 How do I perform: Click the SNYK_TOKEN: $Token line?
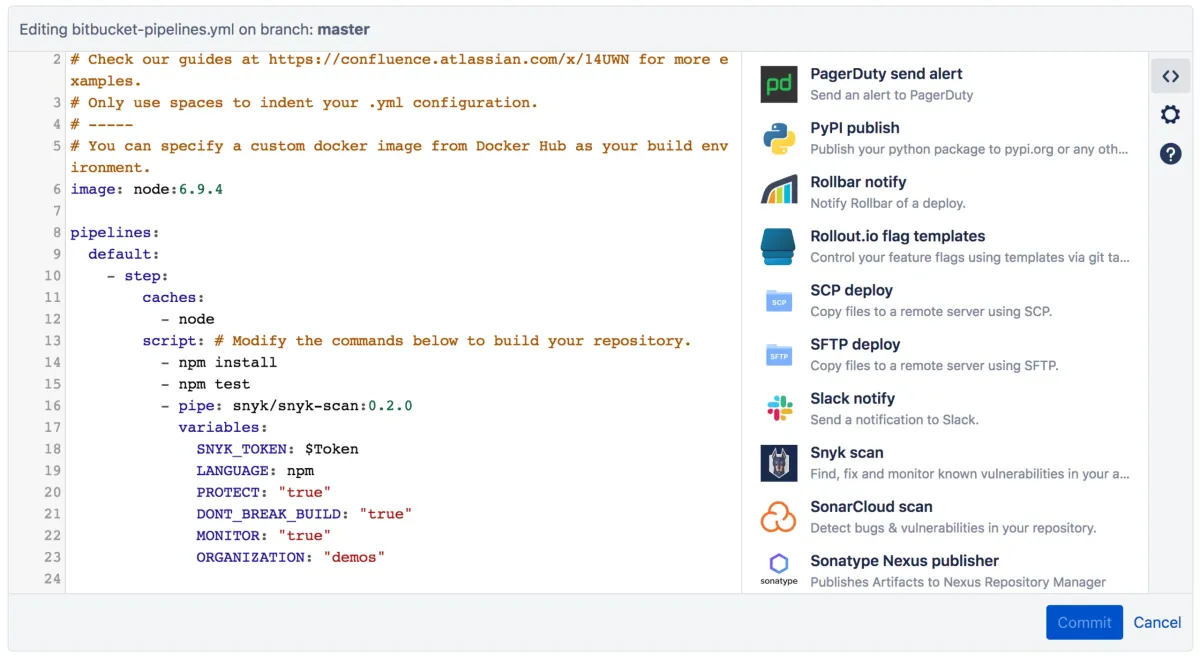tap(277, 449)
